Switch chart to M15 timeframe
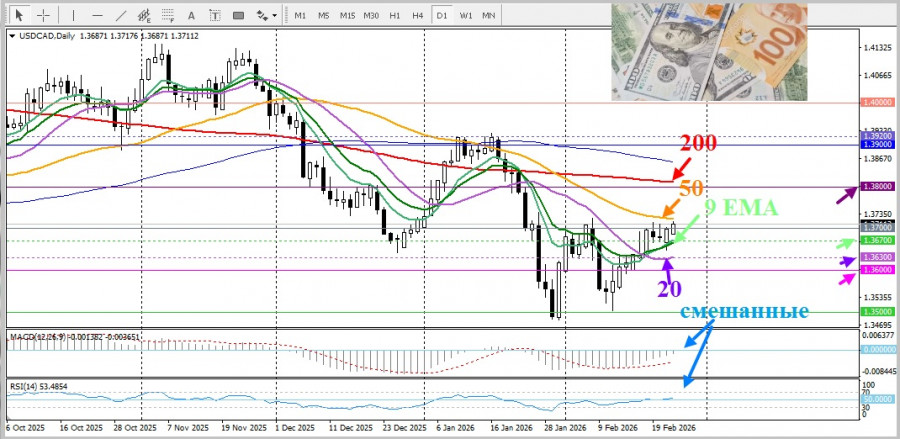The width and height of the screenshot is (900, 439). coord(347,15)
